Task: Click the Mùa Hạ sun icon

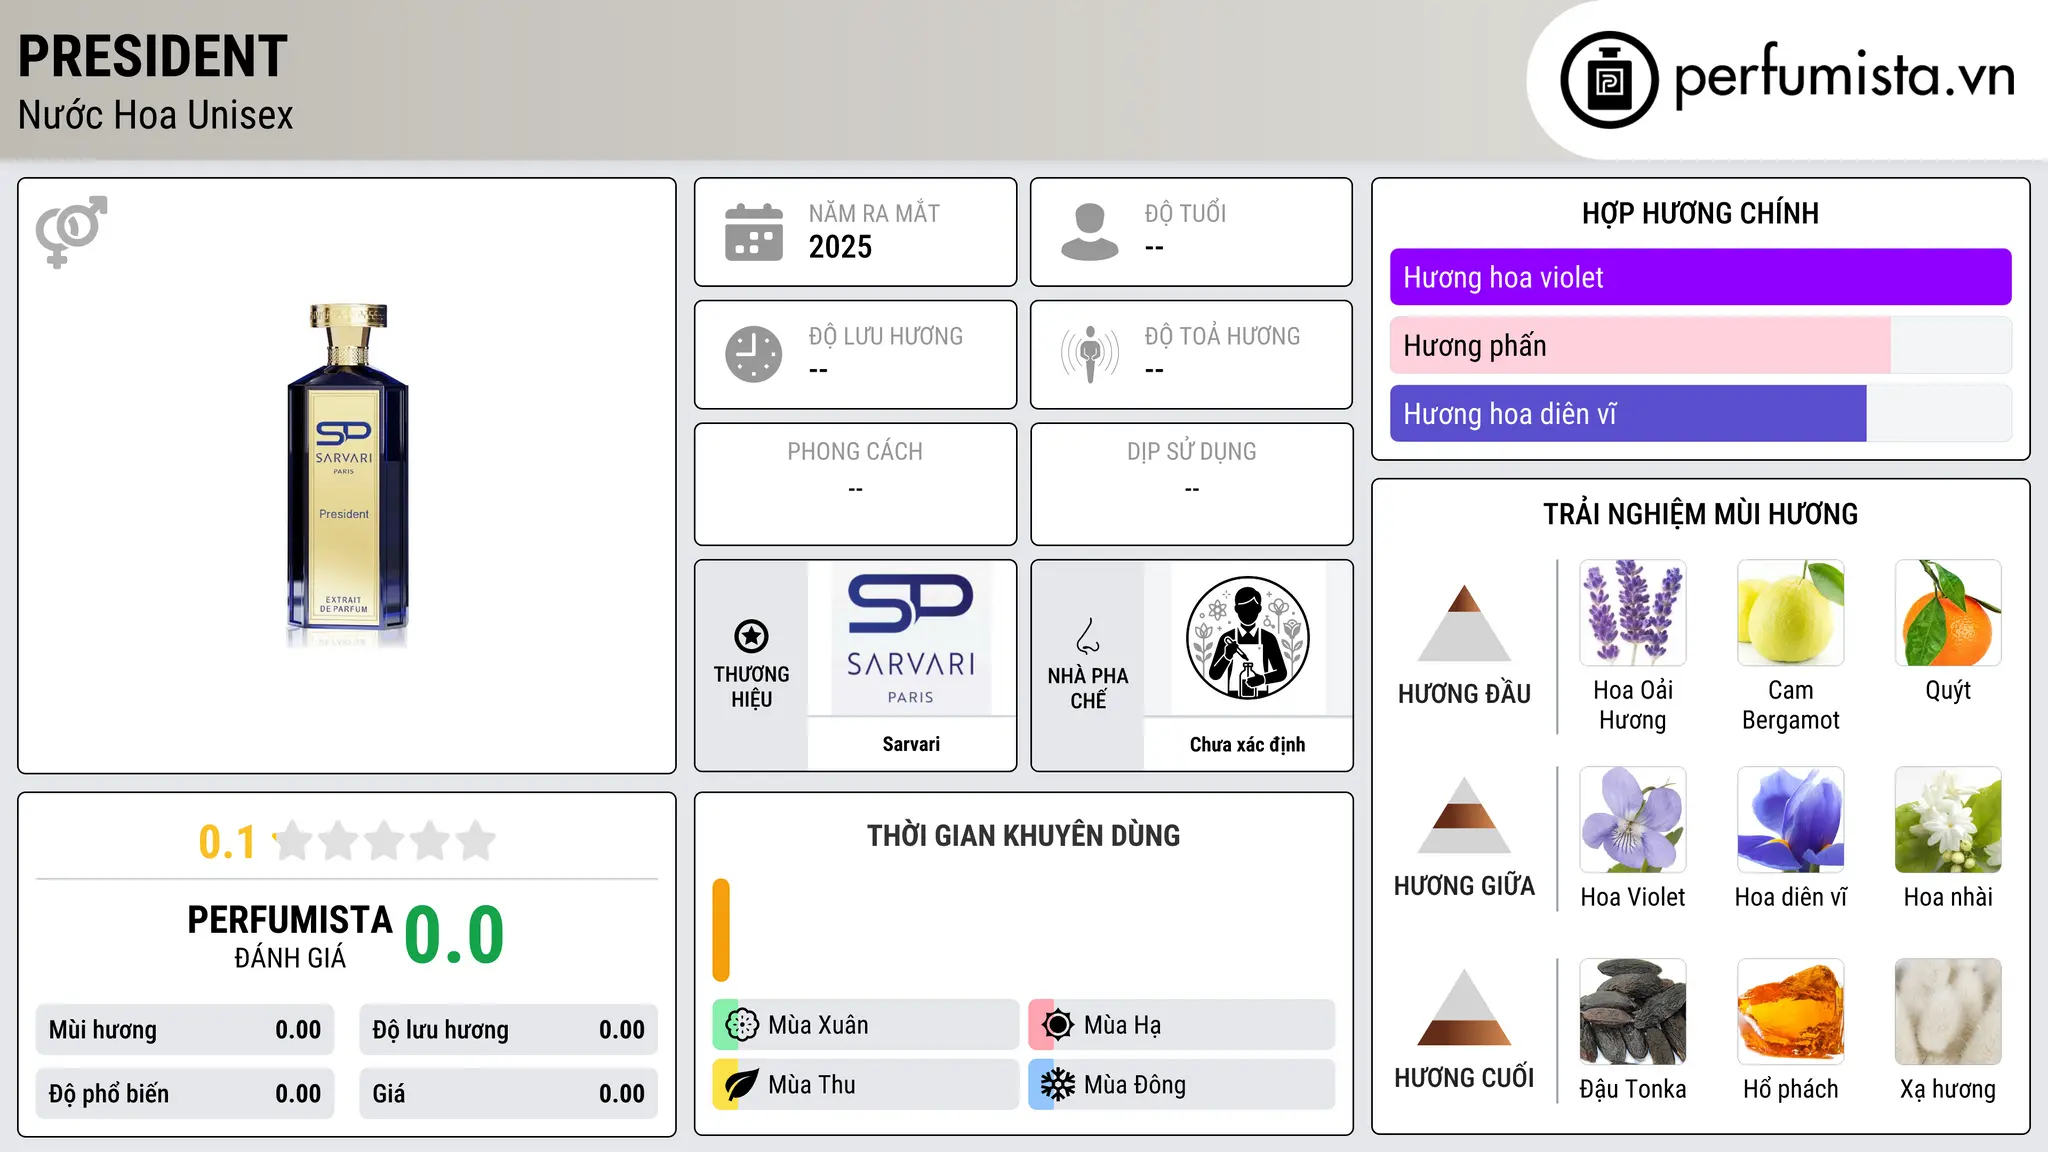Action: pos(1058,1025)
